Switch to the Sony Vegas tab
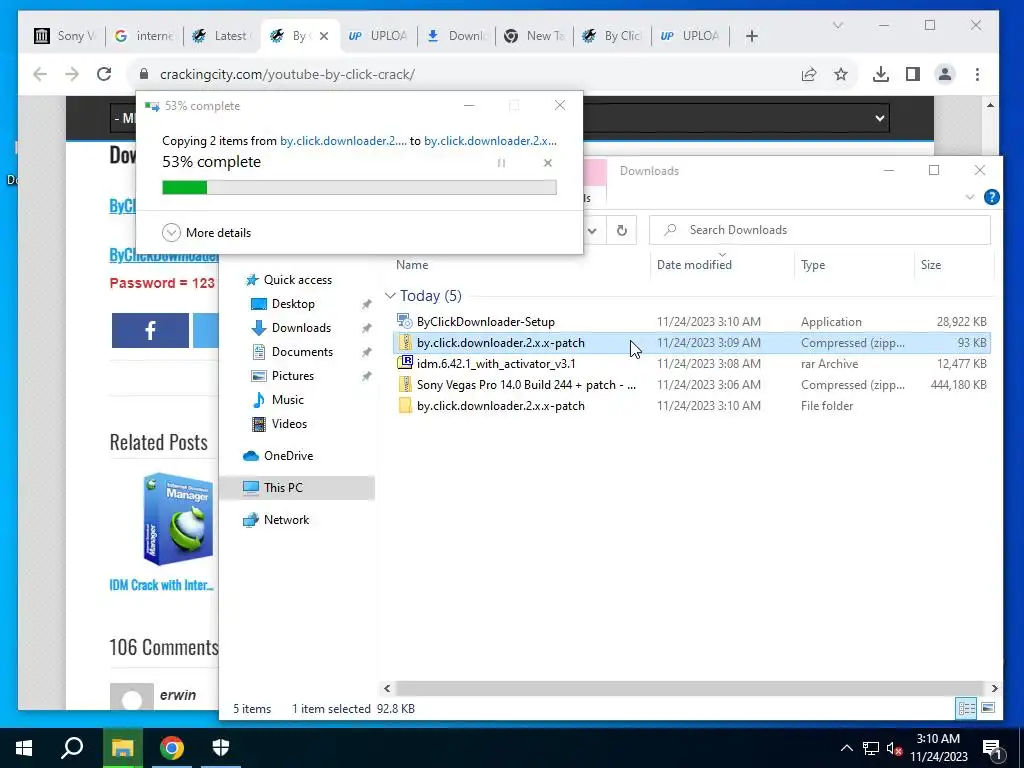This screenshot has width=1024, height=768. [x=64, y=36]
